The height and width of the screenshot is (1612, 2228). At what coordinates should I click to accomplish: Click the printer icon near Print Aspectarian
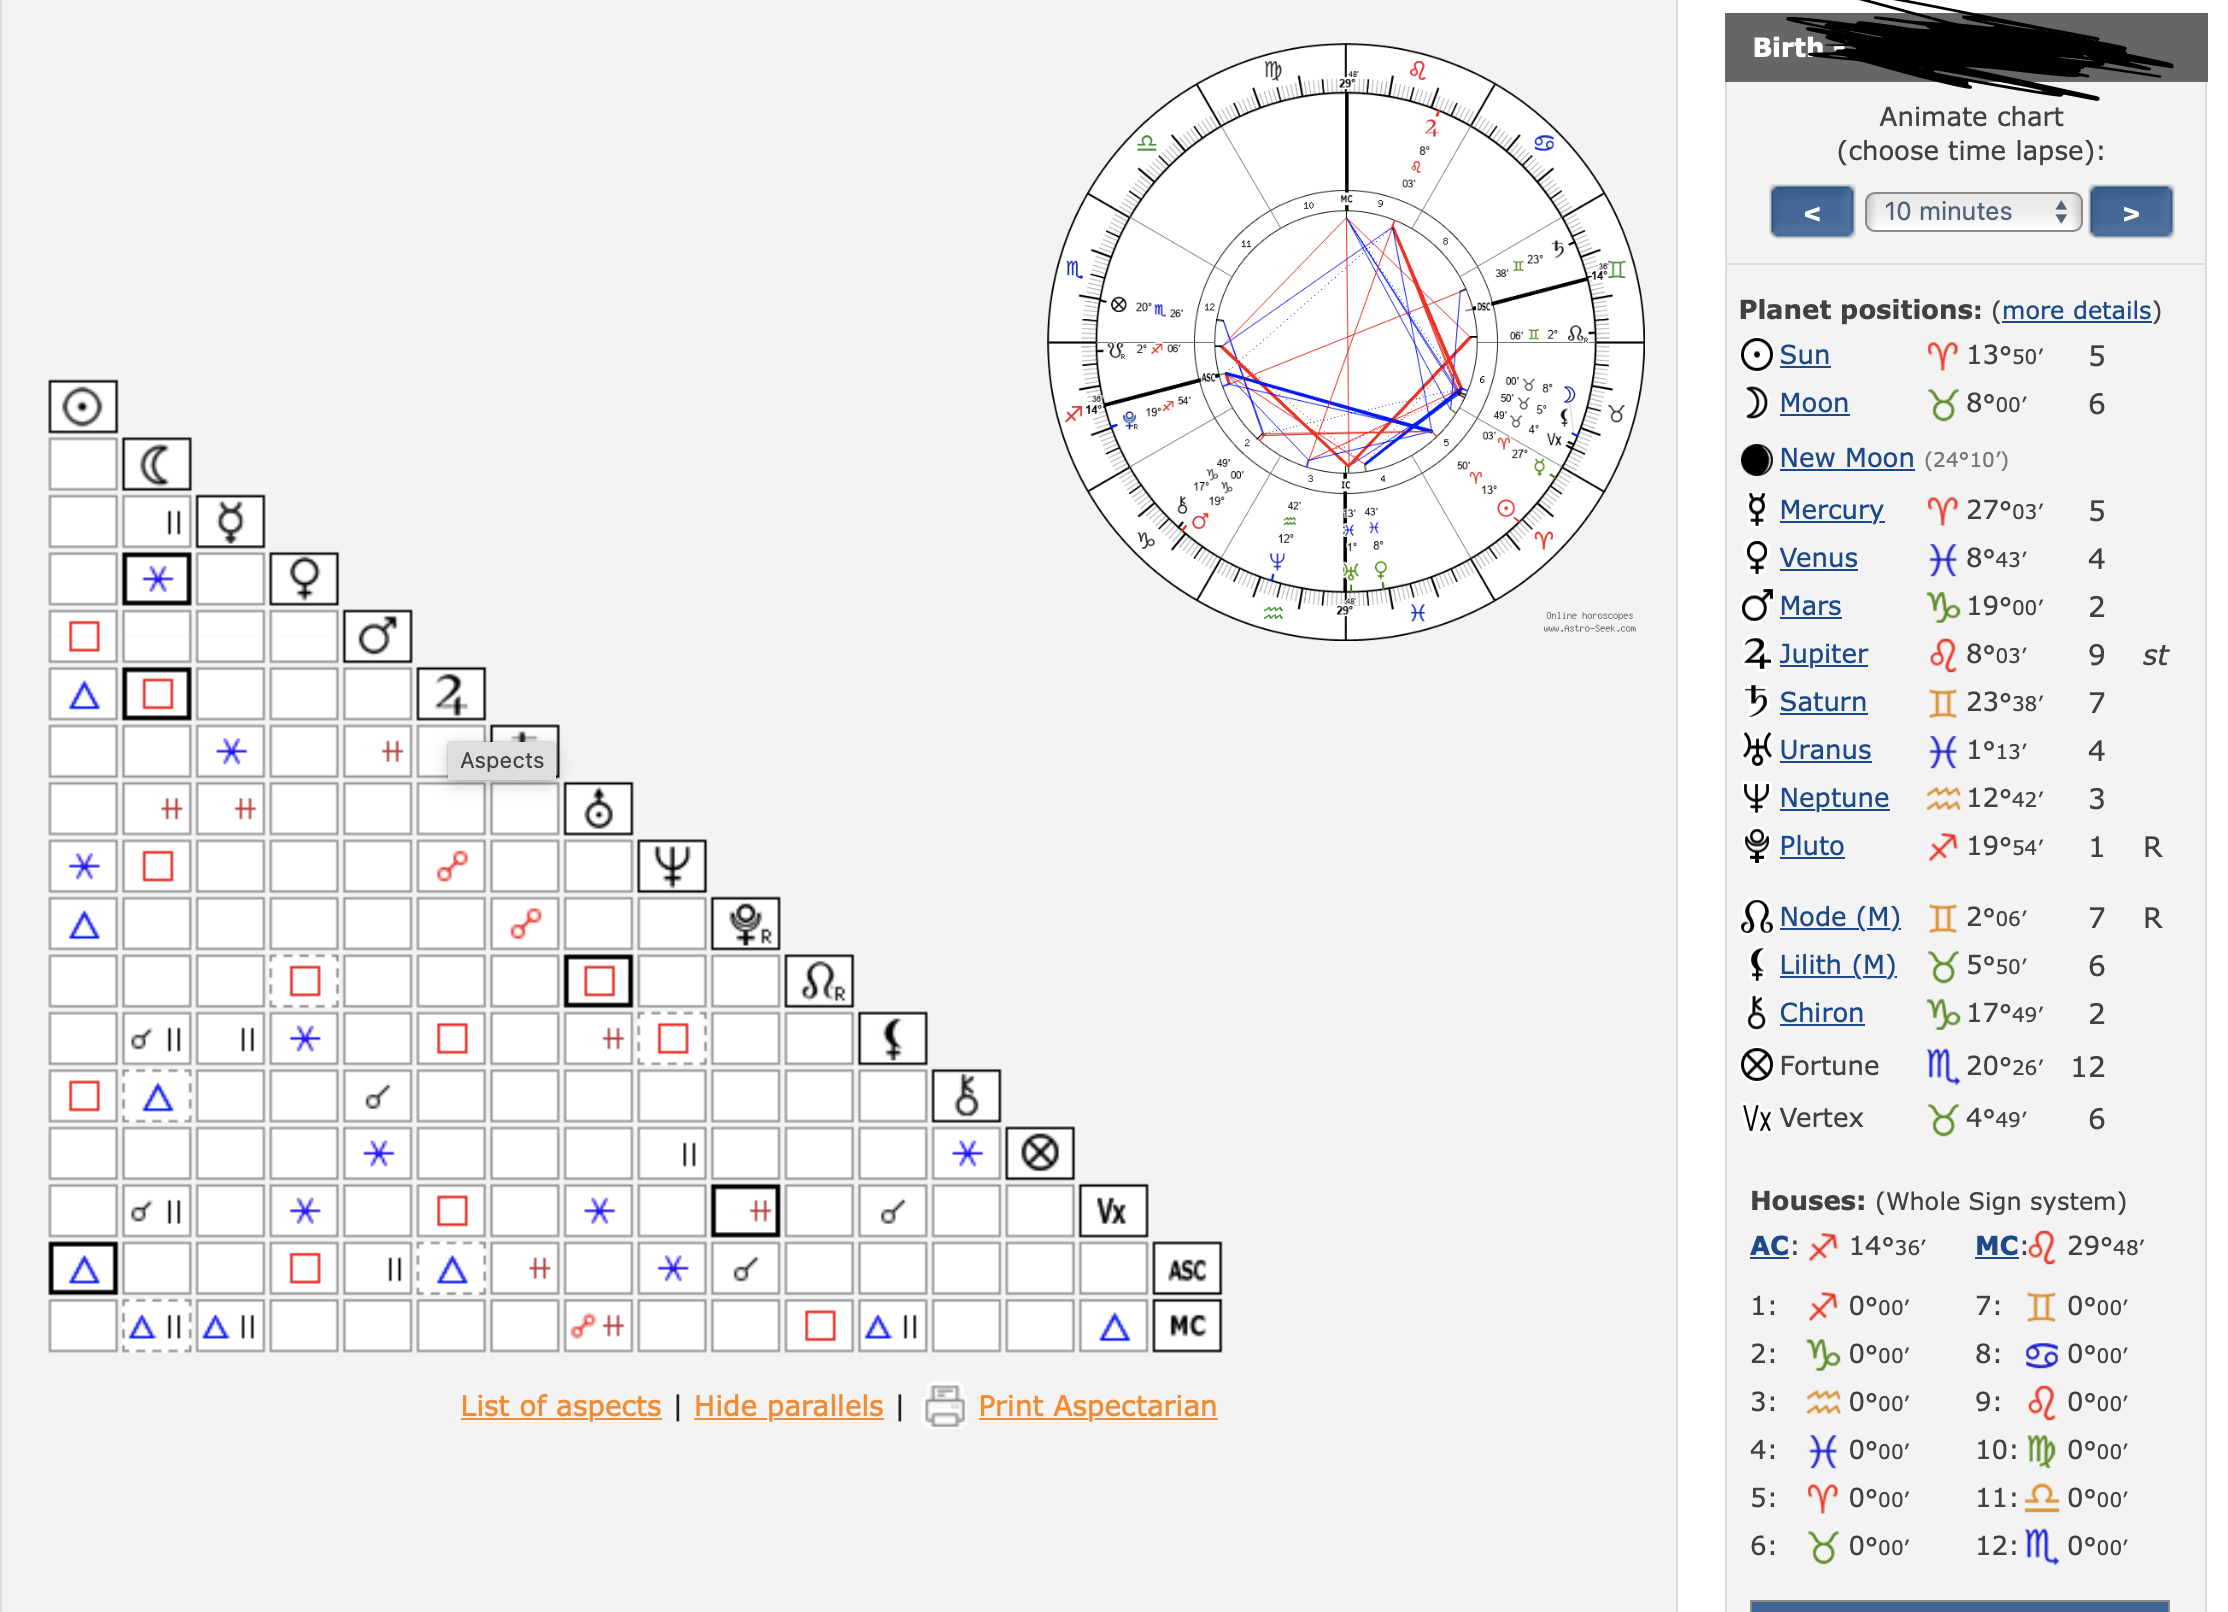[x=944, y=1405]
